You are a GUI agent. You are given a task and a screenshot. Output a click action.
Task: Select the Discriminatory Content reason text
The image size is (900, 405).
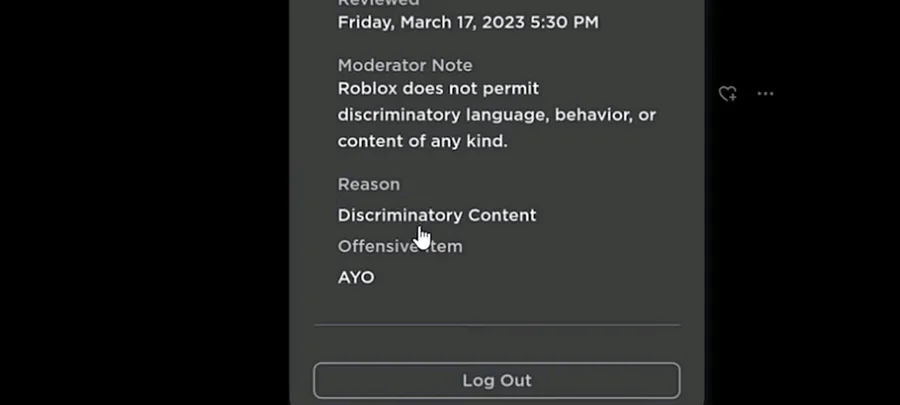(x=437, y=216)
